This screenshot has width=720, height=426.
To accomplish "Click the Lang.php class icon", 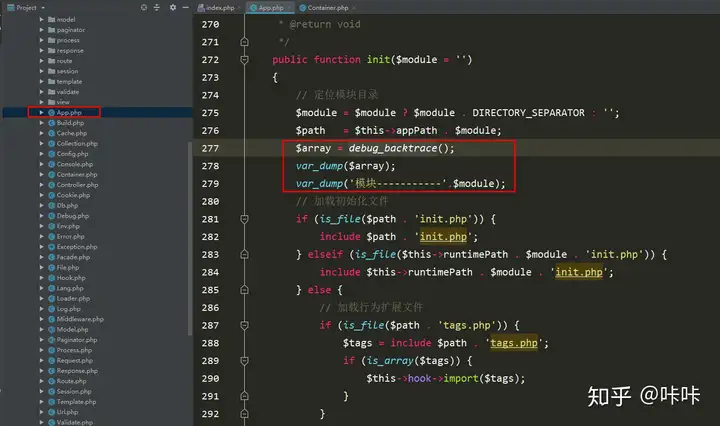I will pyautogui.click(x=51, y=288).
